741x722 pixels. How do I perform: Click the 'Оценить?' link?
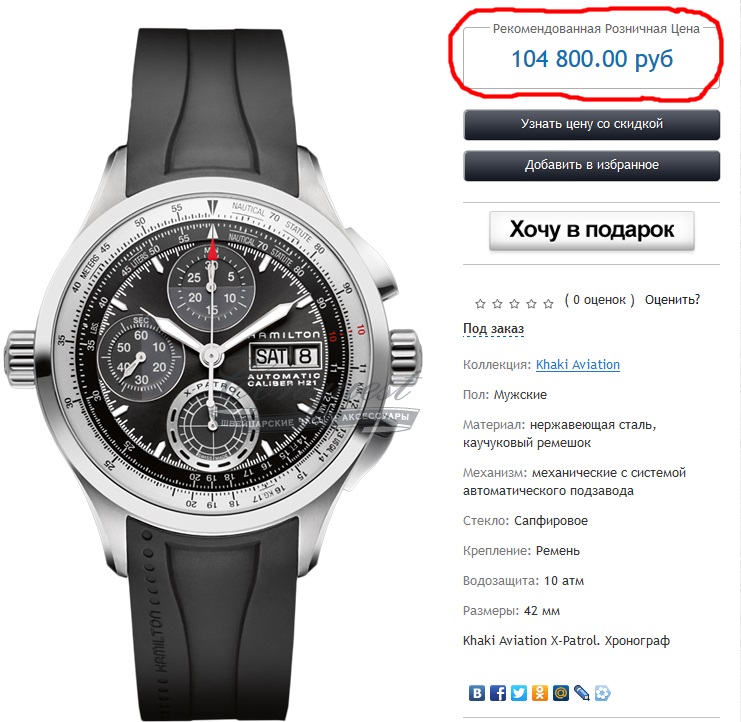672,300
